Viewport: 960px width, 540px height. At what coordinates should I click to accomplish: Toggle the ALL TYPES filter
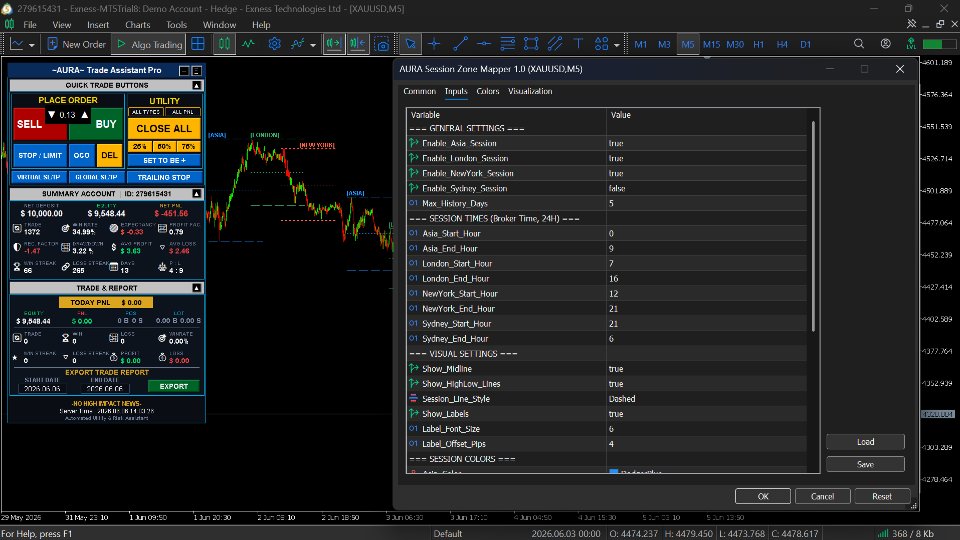tap(146, 112)
